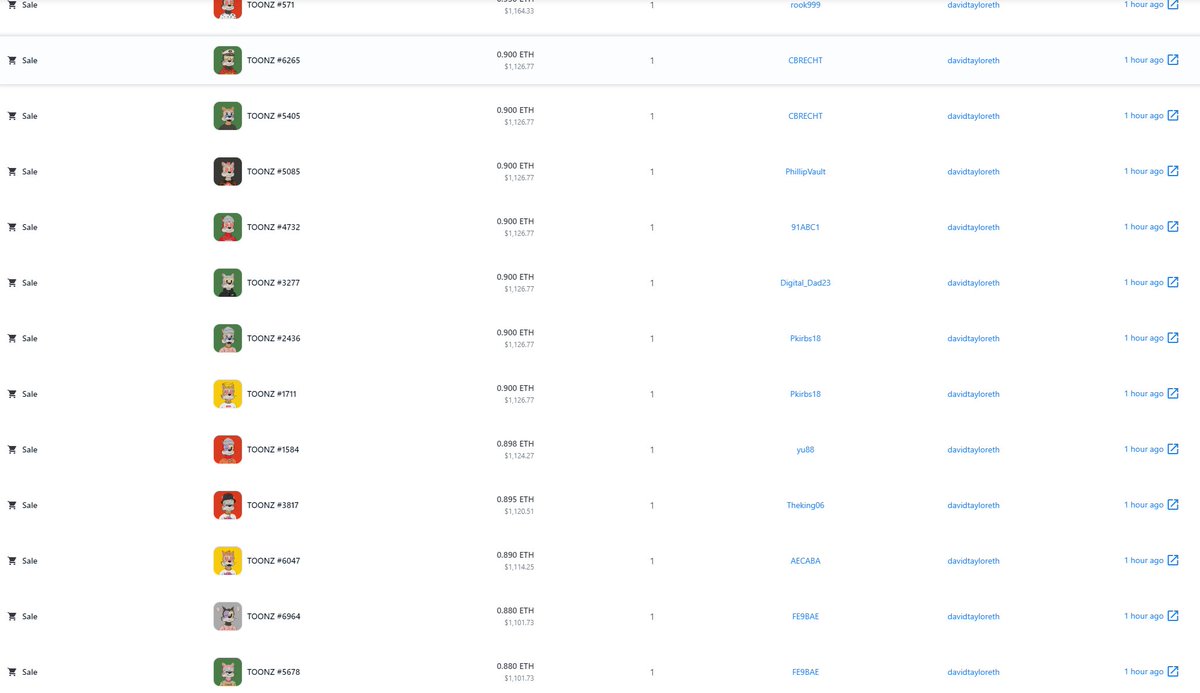Open external link icon for TOONZ #6964 row
Screen dimensions: 1200x693
(x=1173, y=616)
